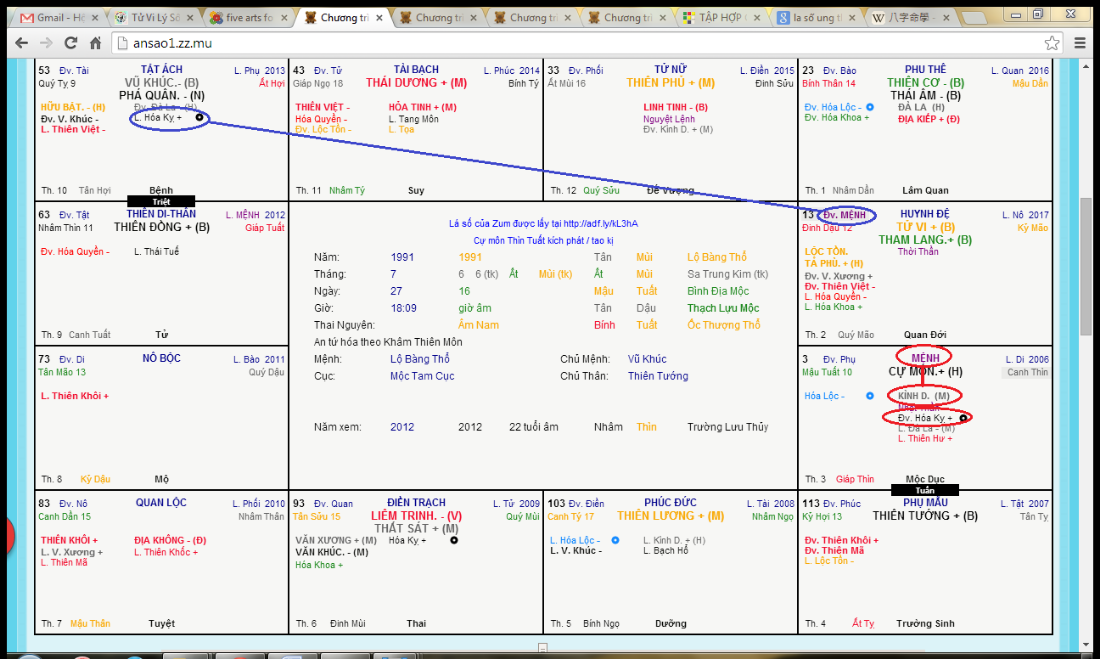Close the five arts tab
Viewport: 1100px width, 659px height.
284,18
